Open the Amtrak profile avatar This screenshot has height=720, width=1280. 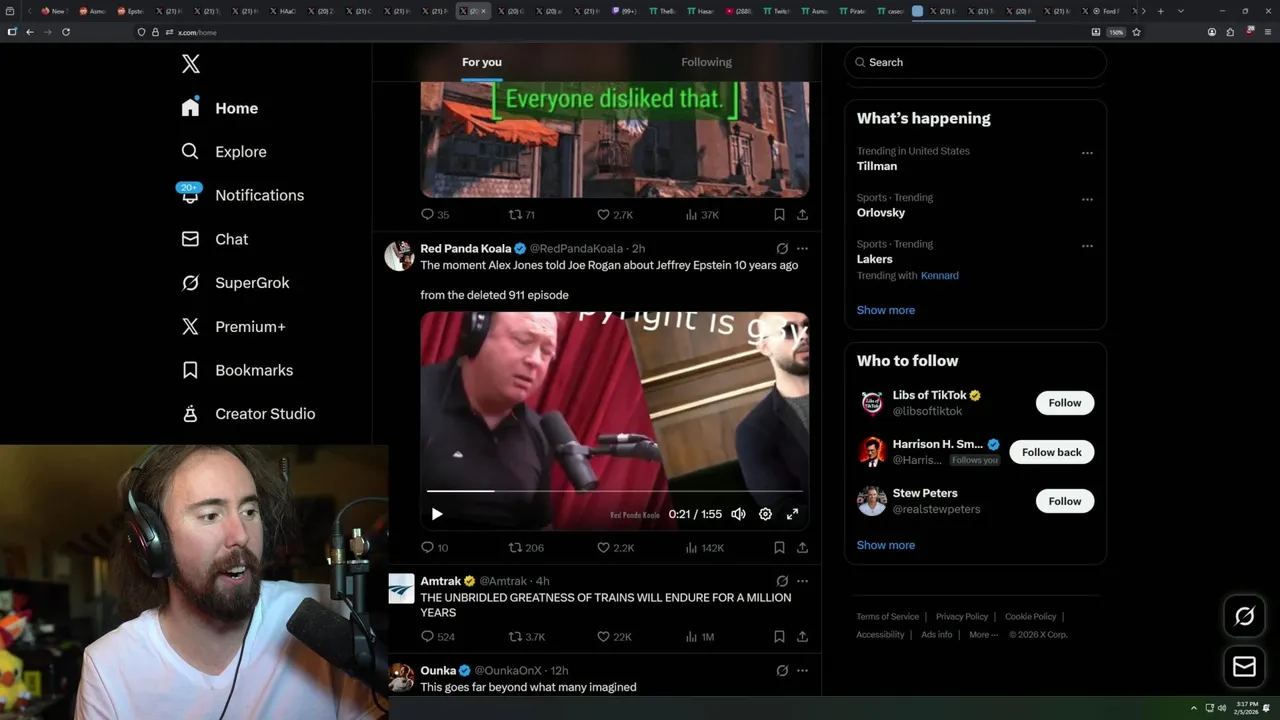coord(401,588)
